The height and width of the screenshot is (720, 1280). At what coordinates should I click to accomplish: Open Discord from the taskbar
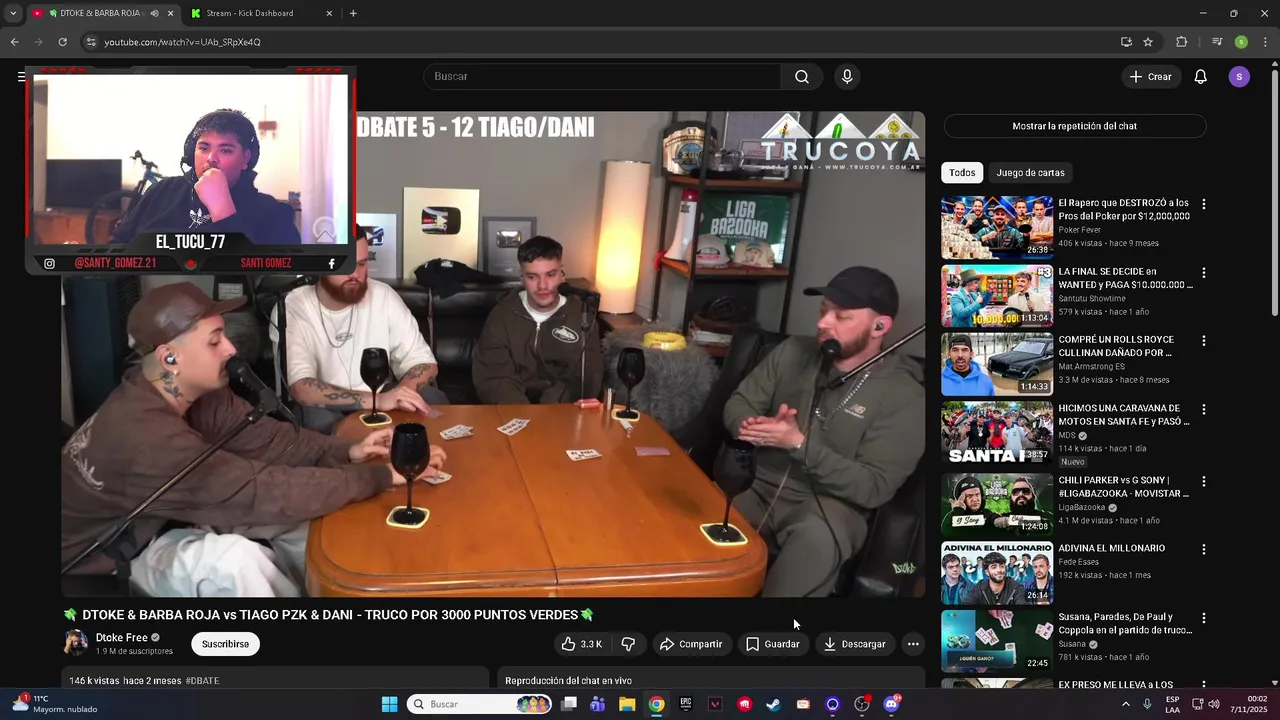coord(891,704)
